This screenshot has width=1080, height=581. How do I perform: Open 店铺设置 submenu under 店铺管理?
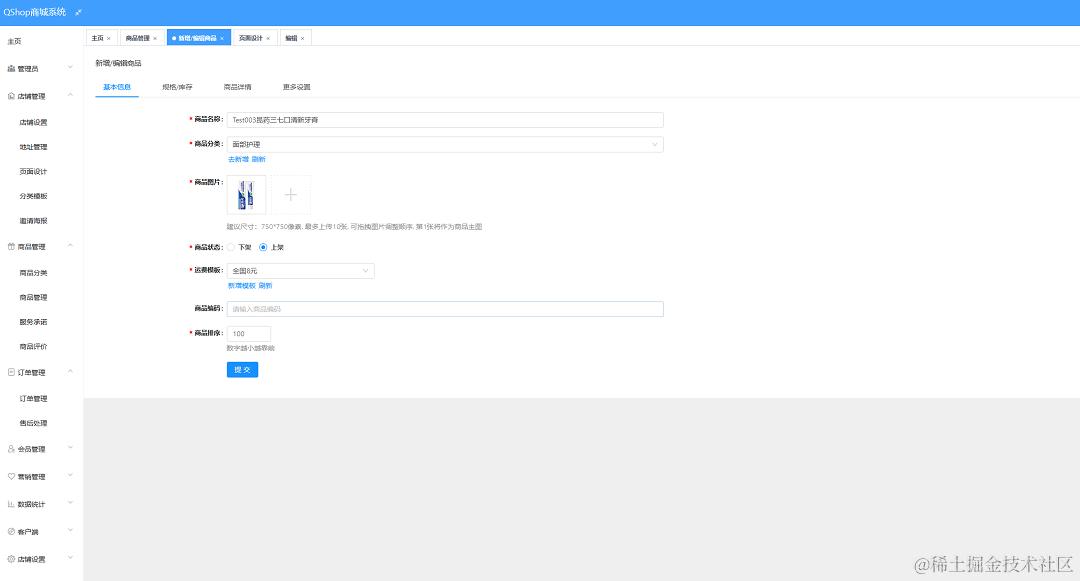tap(33, 123)
